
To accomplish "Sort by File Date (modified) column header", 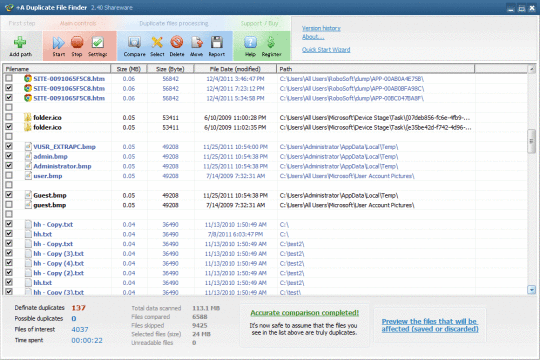I will (x=235, y=69).
